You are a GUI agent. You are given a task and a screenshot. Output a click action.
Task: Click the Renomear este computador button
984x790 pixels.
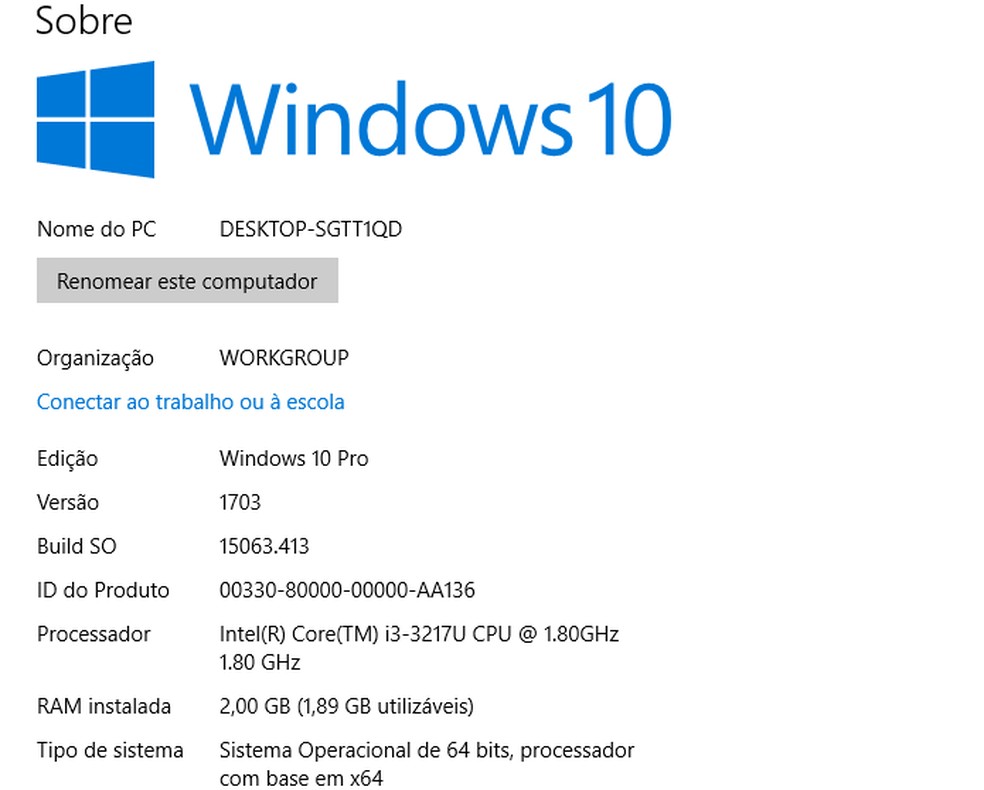187,280
